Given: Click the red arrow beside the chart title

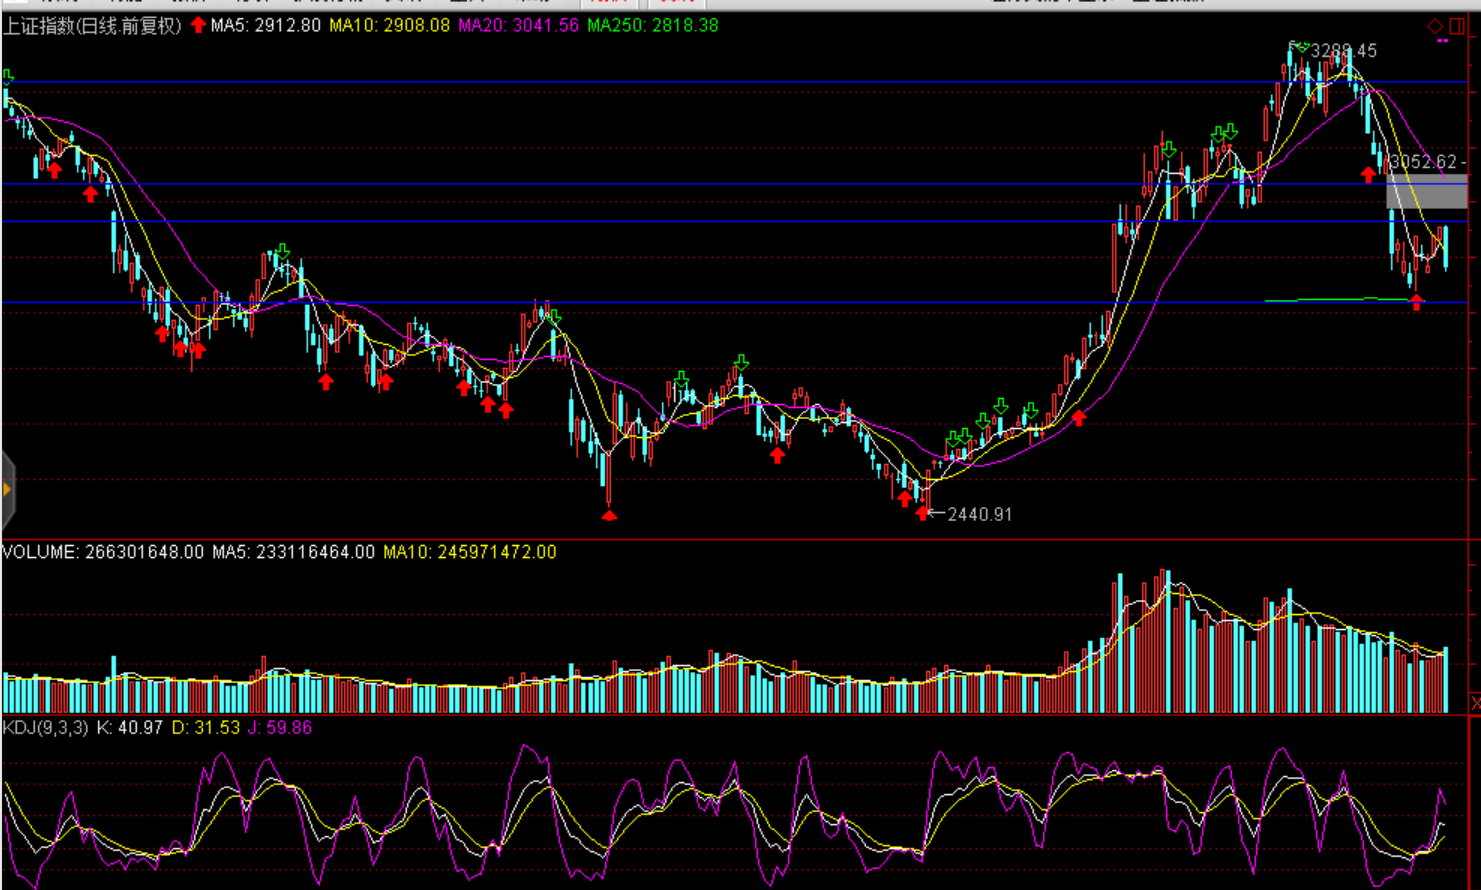Looking at the screenshot, I should 198,25.
